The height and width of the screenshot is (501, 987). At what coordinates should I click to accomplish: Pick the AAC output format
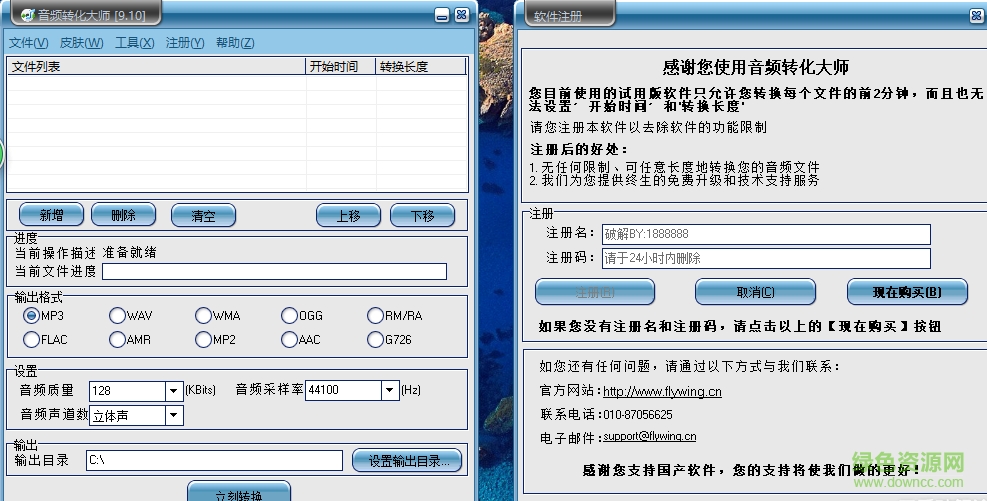[289, 340]
